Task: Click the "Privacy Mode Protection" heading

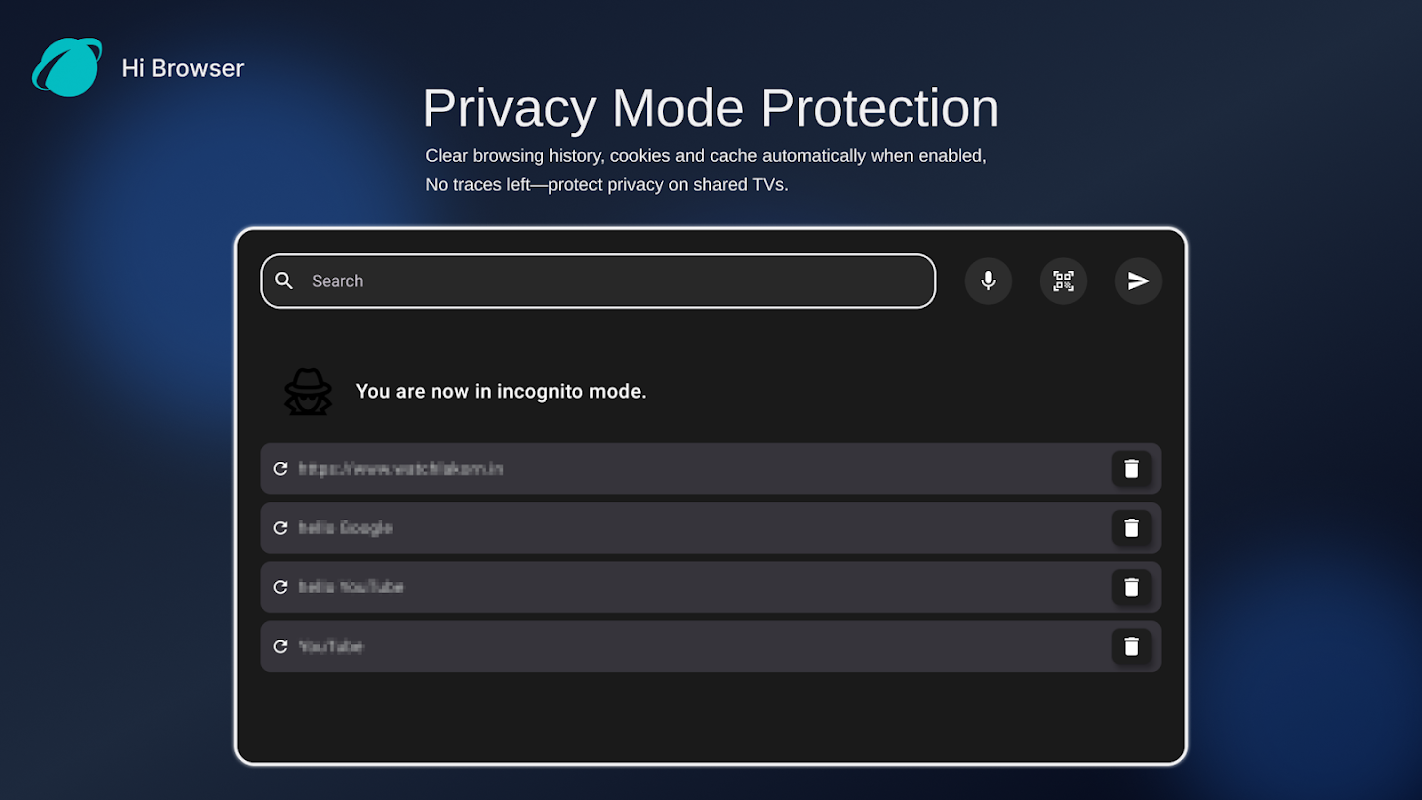Action: (710, 108)
